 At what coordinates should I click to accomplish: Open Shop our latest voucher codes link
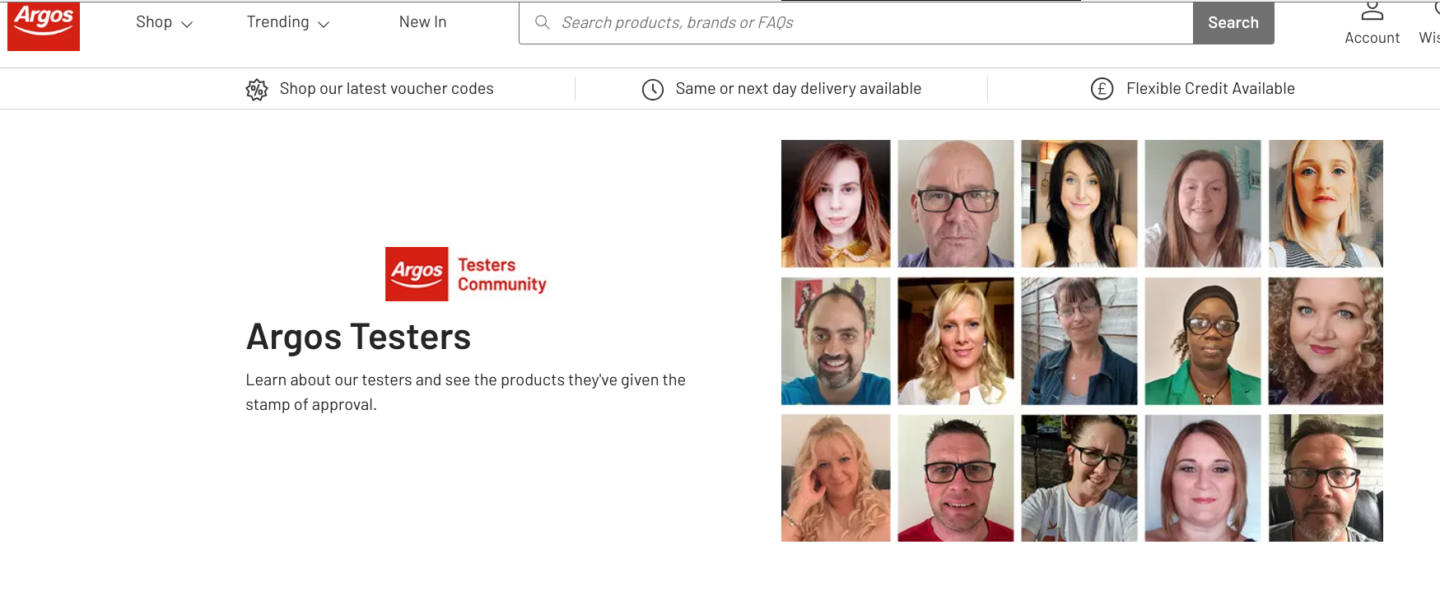387,89
